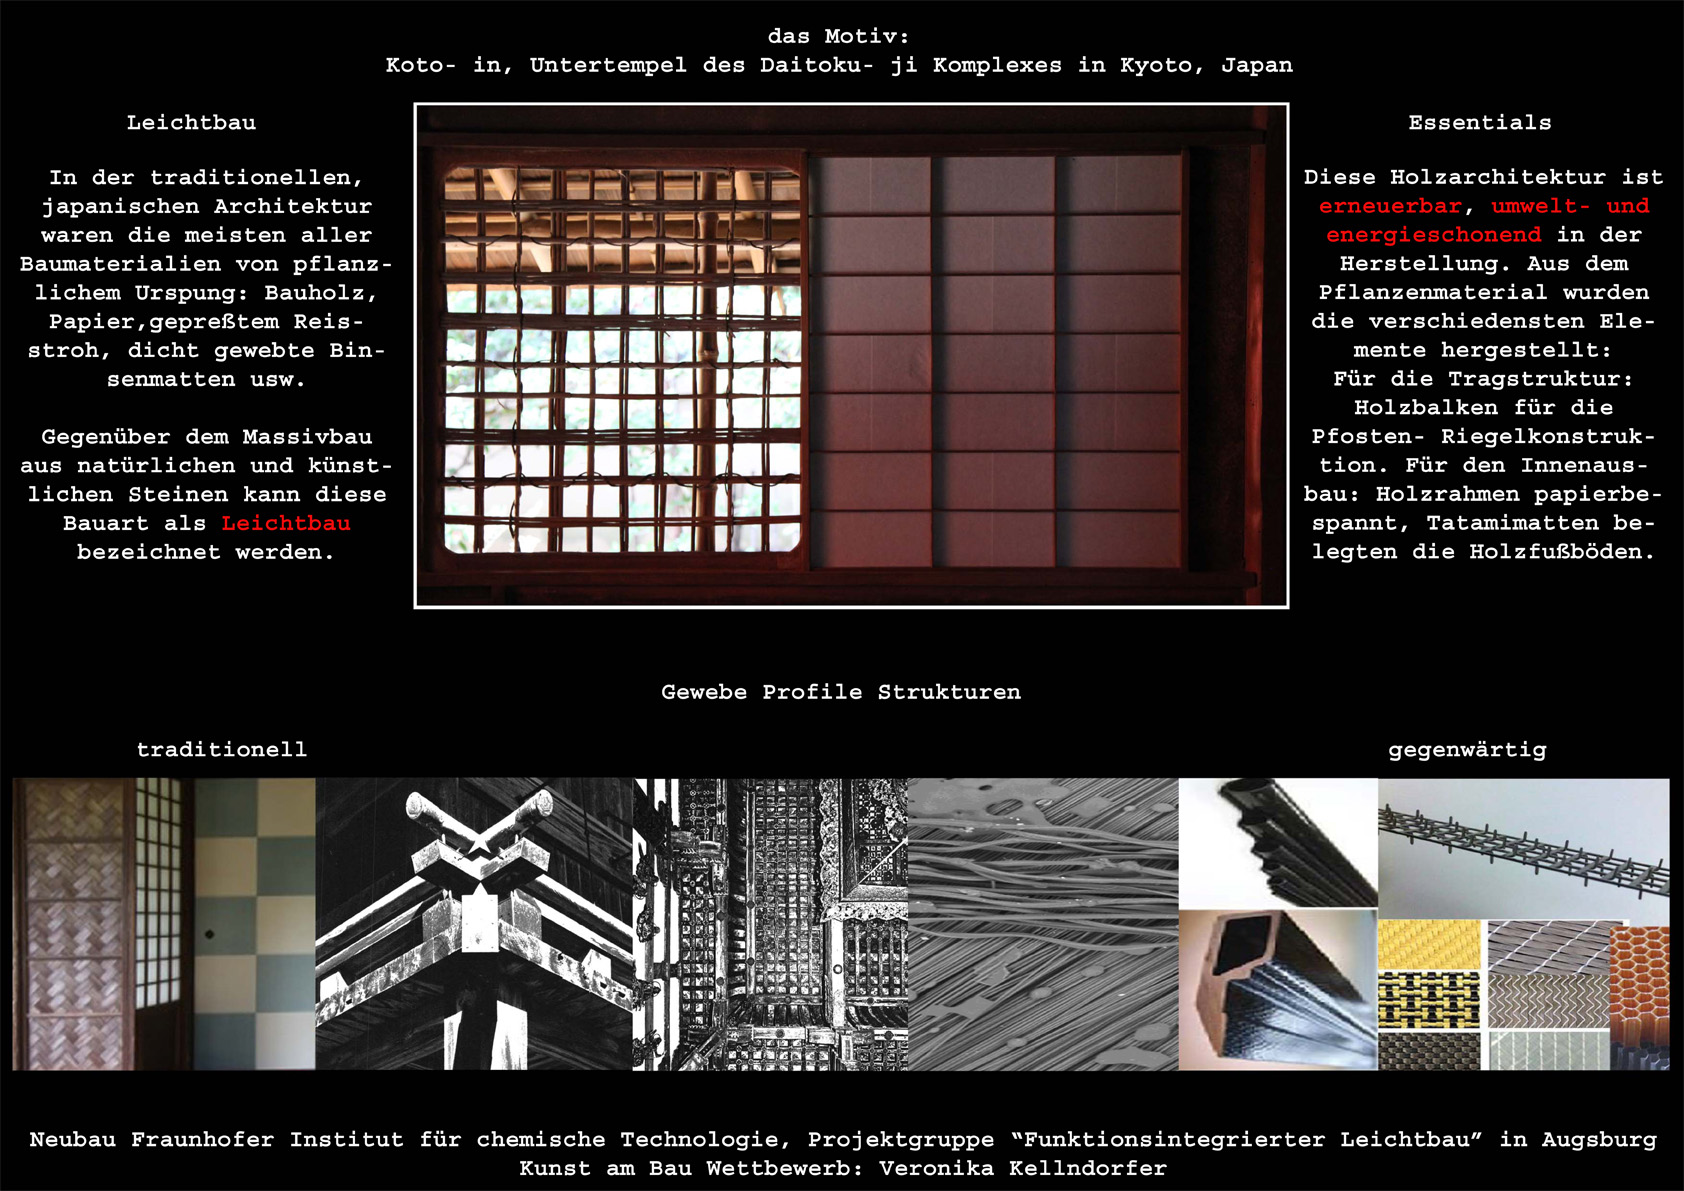
Task: Click the 'traditionell' label
Action: [222, 750]
